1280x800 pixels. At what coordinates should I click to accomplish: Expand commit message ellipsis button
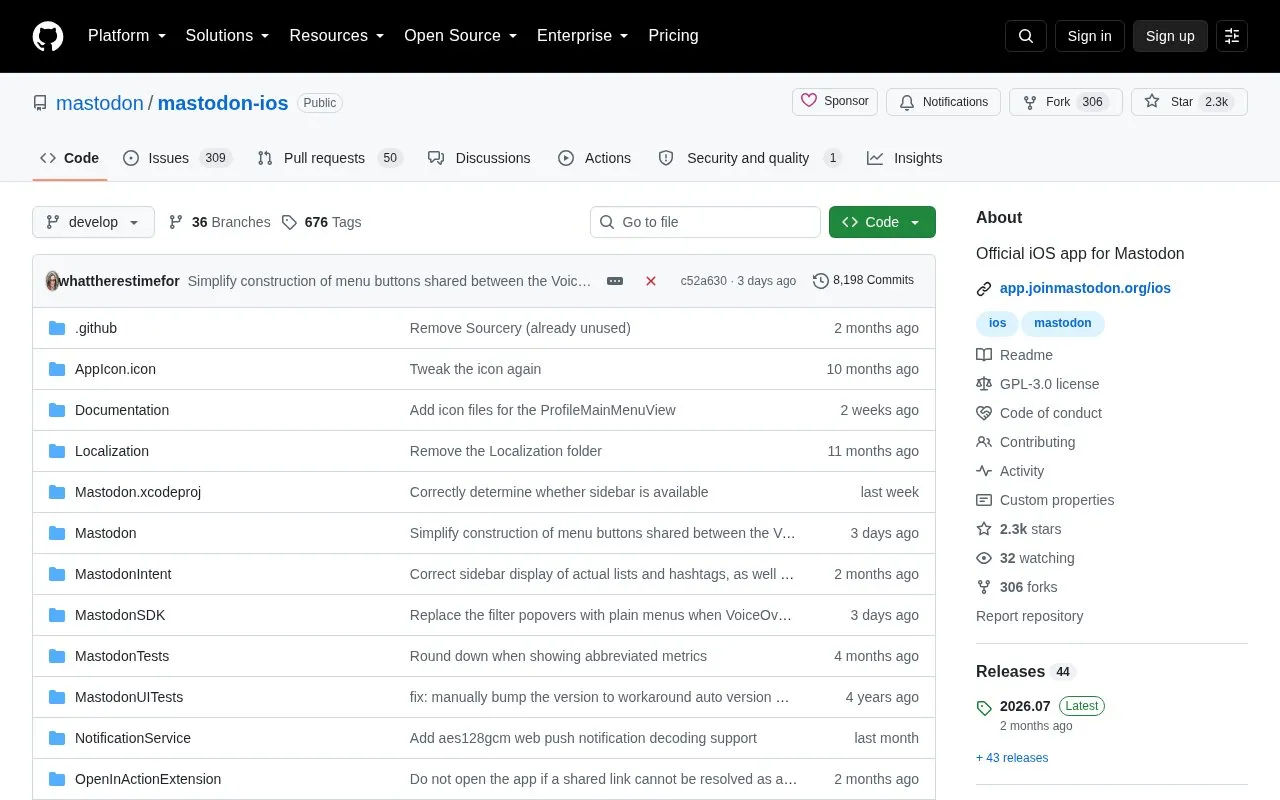pos(615,281)
